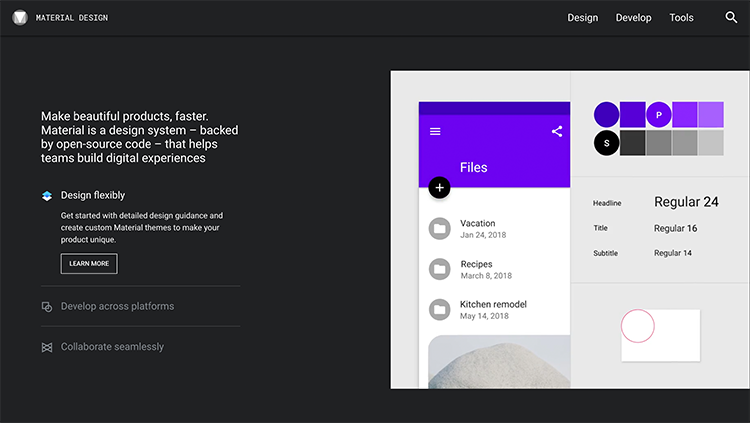This screenshot has width=750, height=423.
Task: Open the Design menu
Action: 583,18
